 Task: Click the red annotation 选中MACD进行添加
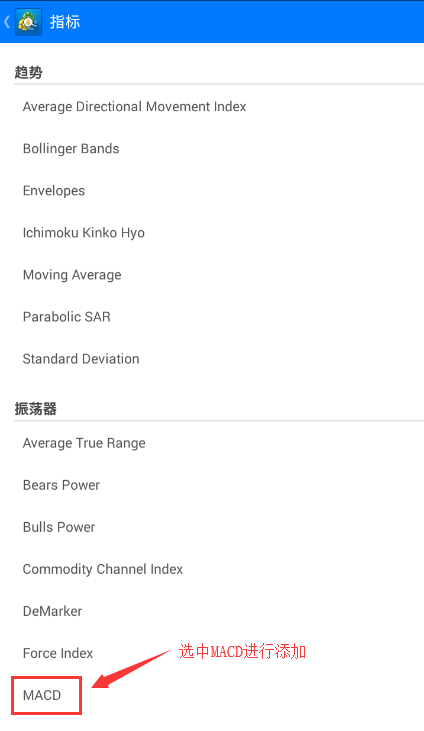(x=242, y=651)
